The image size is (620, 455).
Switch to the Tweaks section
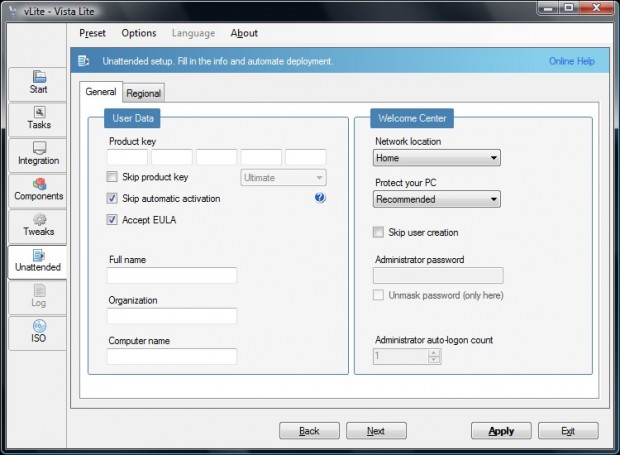(38, 226)
